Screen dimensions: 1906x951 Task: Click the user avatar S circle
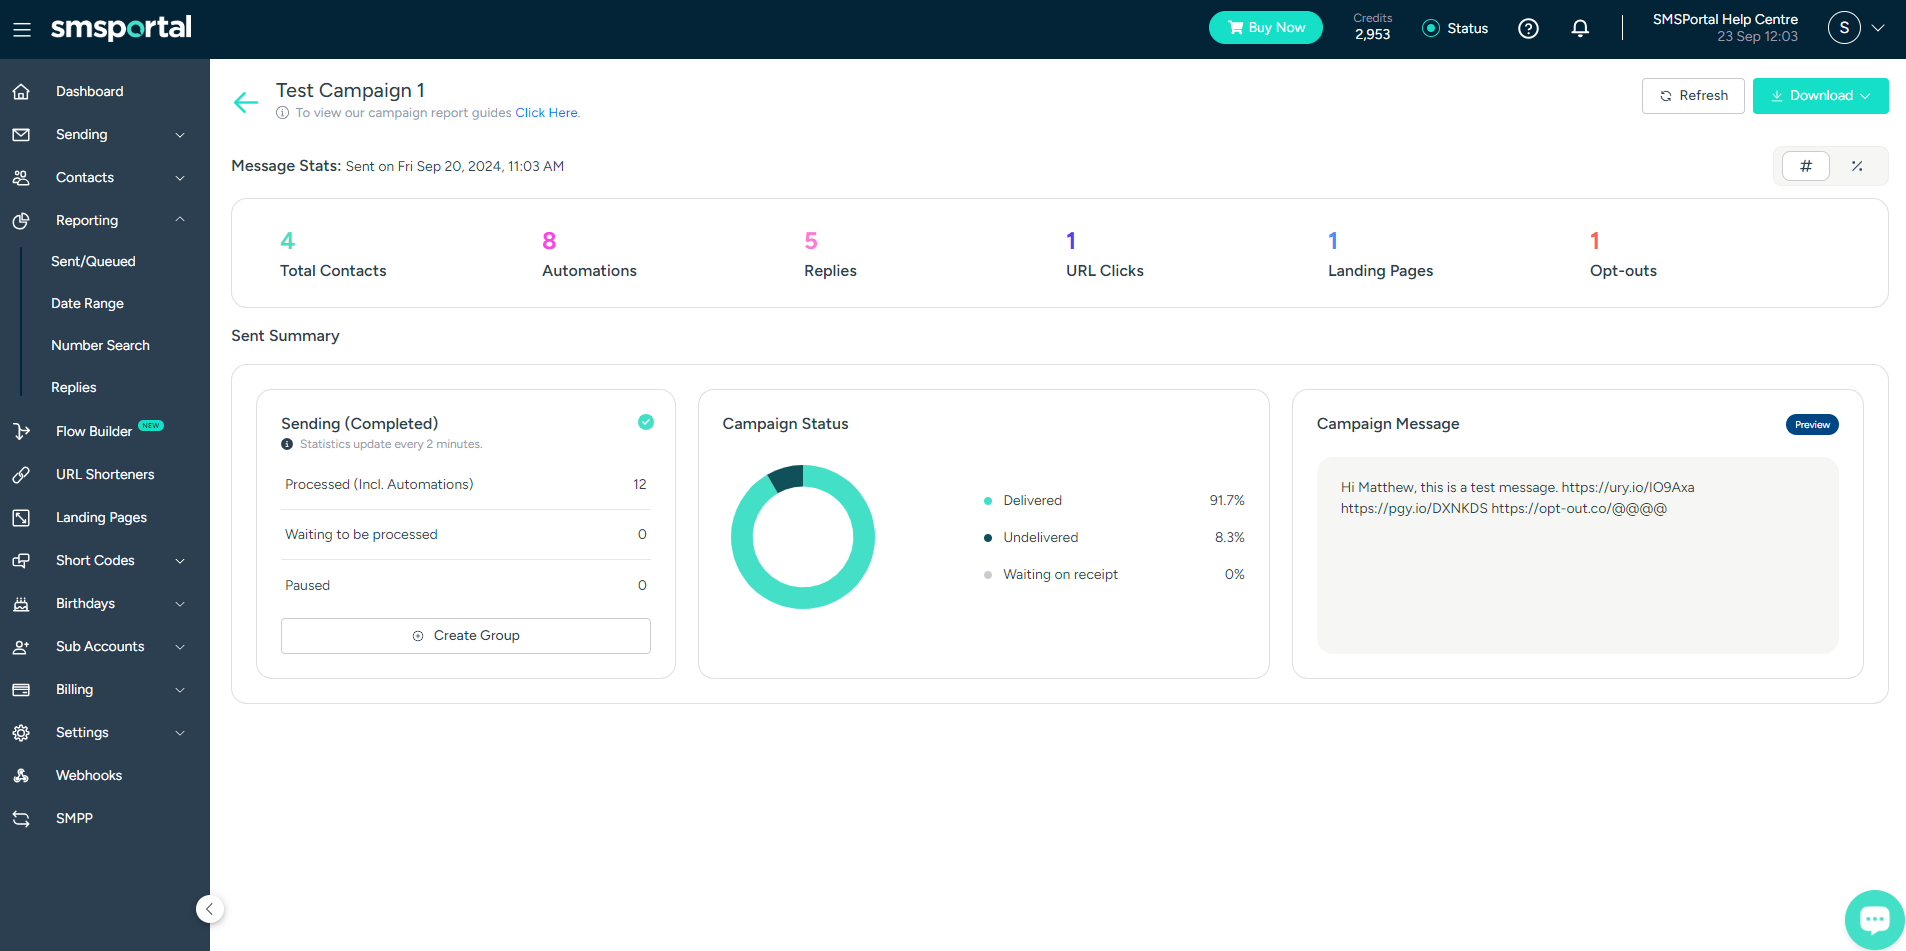[x=1844, y=28]
